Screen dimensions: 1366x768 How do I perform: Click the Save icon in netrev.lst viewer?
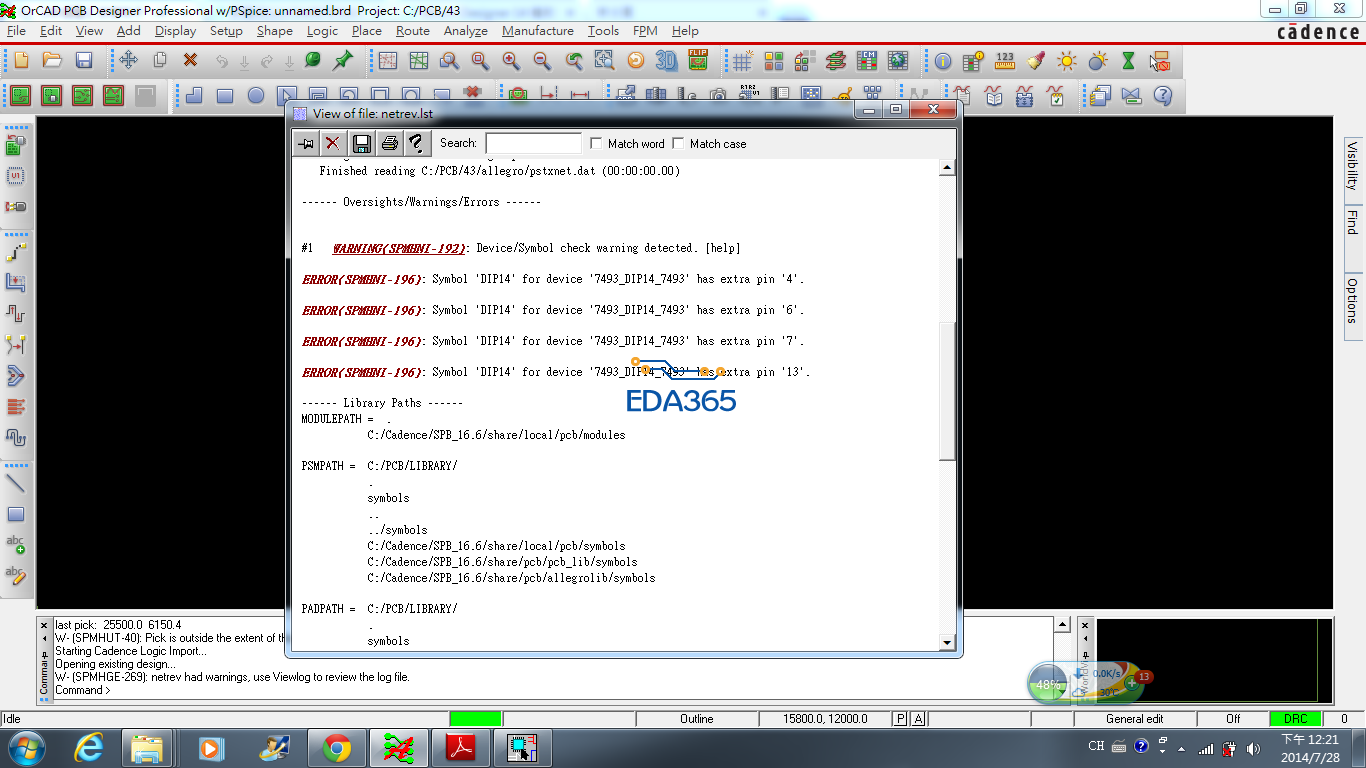tap(361, 143)
